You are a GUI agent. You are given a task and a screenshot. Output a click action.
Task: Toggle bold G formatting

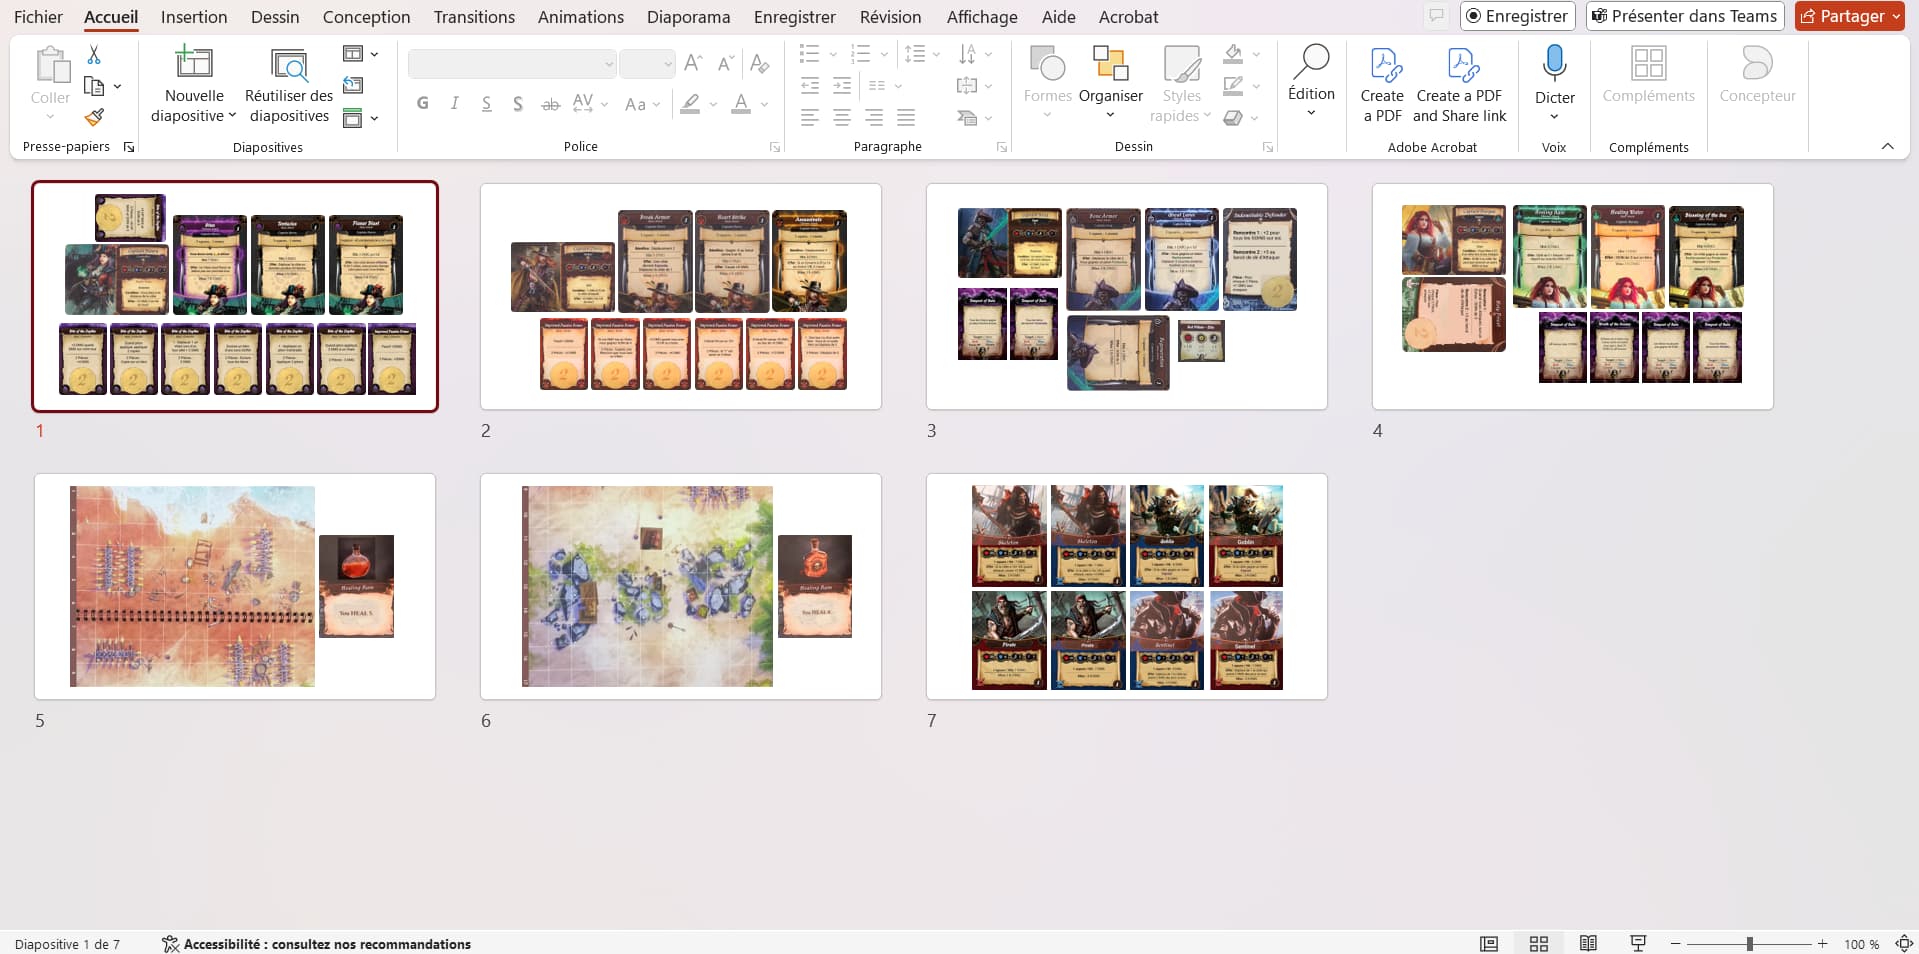point(423,103)
